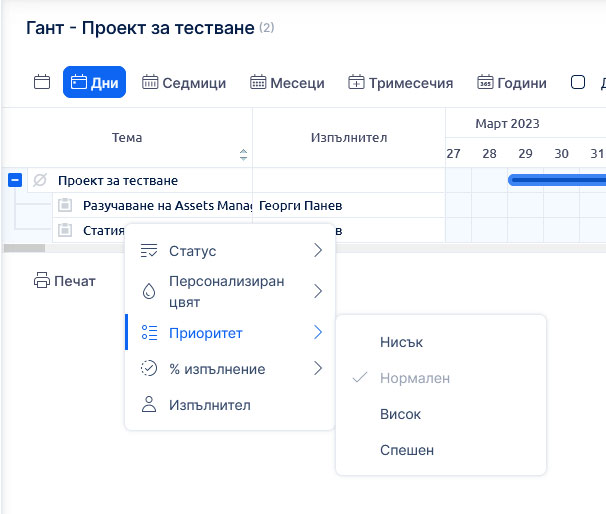Viewport: 606px width, 514px height.
Task: Click the color drop icon
Action: pyautogui.click(x=149, y=291)
